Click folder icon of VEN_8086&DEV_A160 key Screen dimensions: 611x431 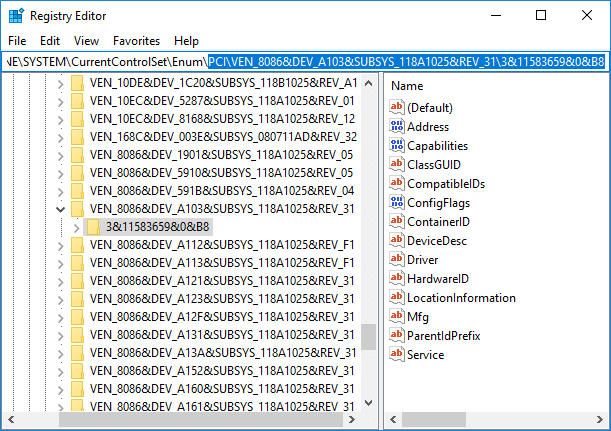[x=77, y=389]
